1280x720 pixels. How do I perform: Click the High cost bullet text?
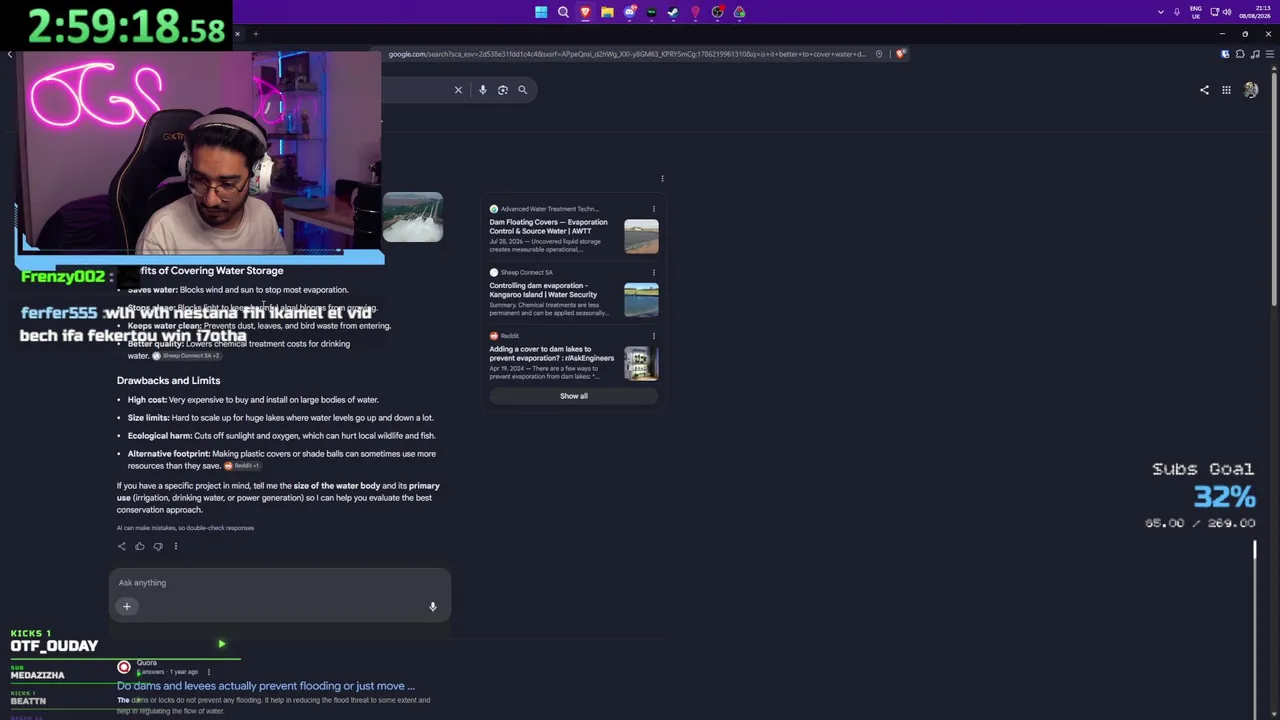tap(253, 400)
